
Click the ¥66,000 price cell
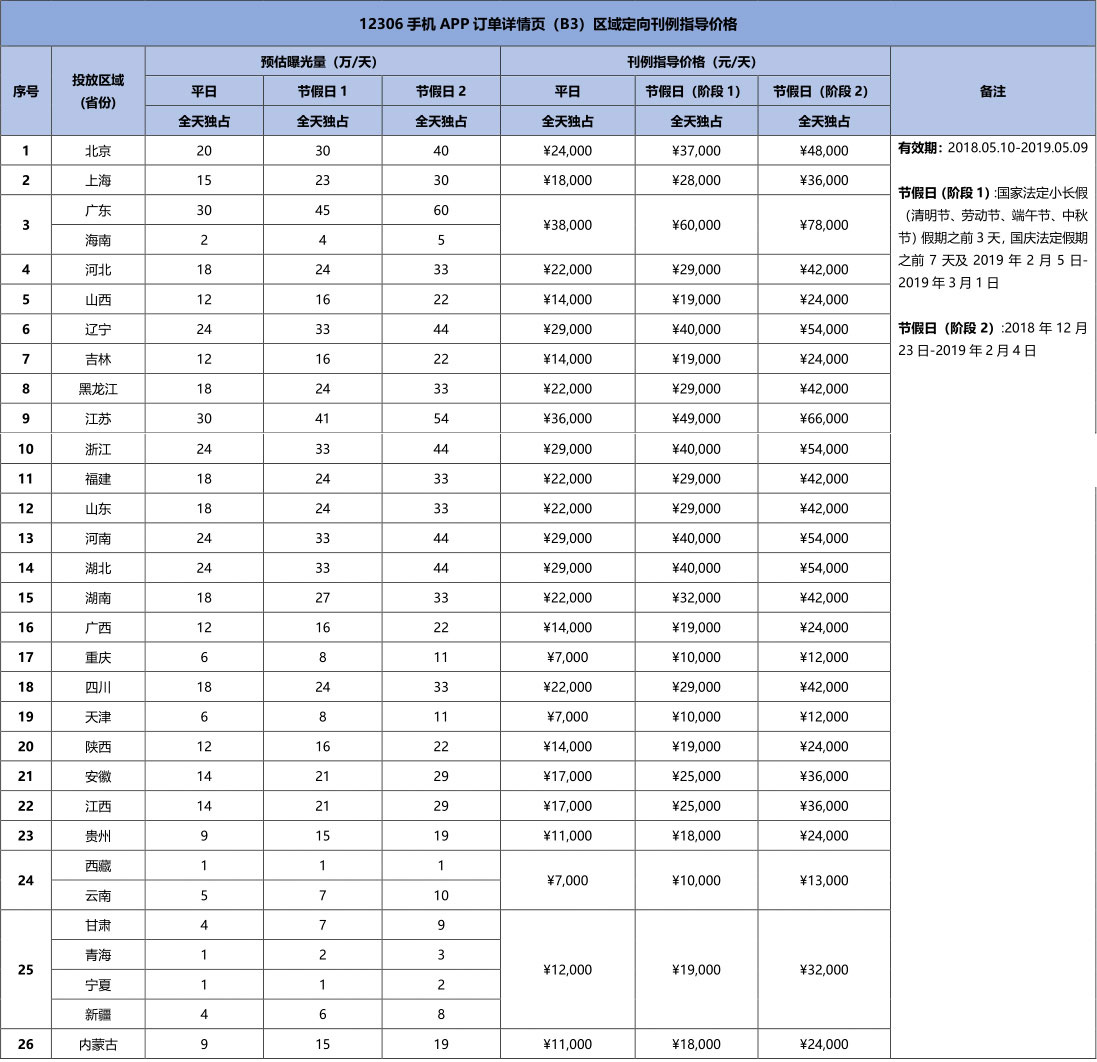pyautogui.click(x=824, y=418)
